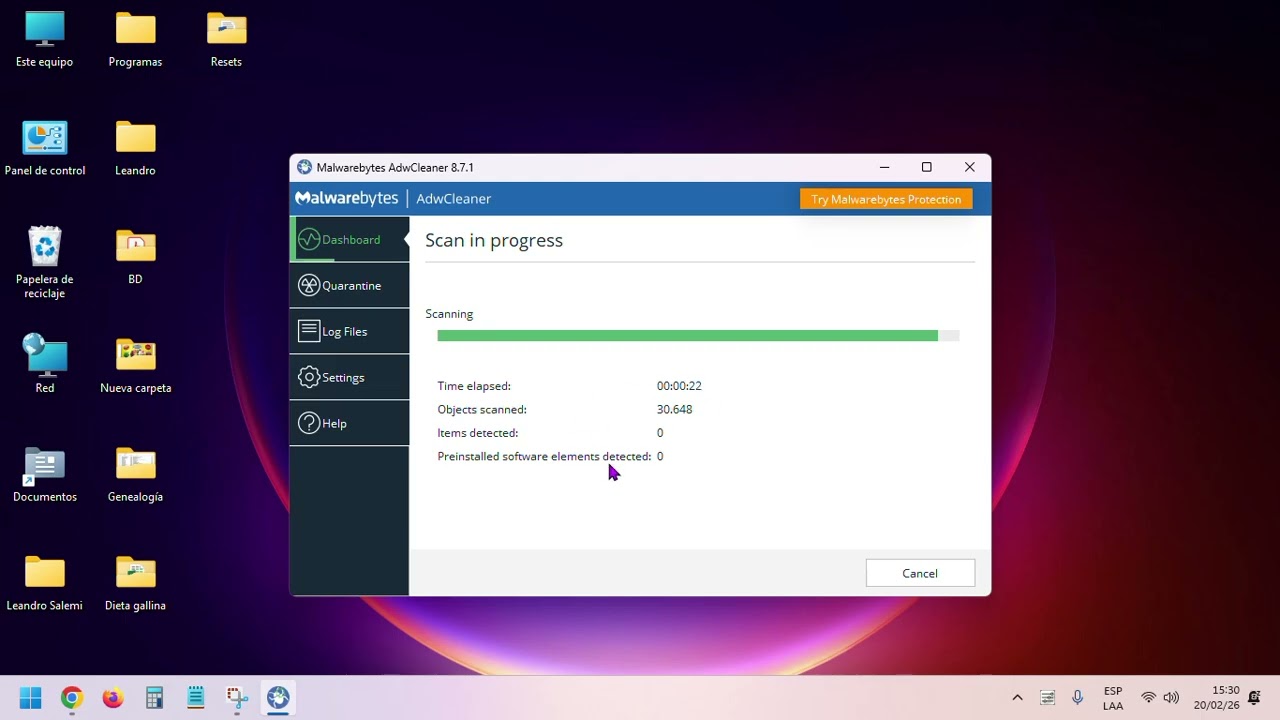
Task: Open the Dashboard section in AdwCleaner
Action: tap(349, 240)
